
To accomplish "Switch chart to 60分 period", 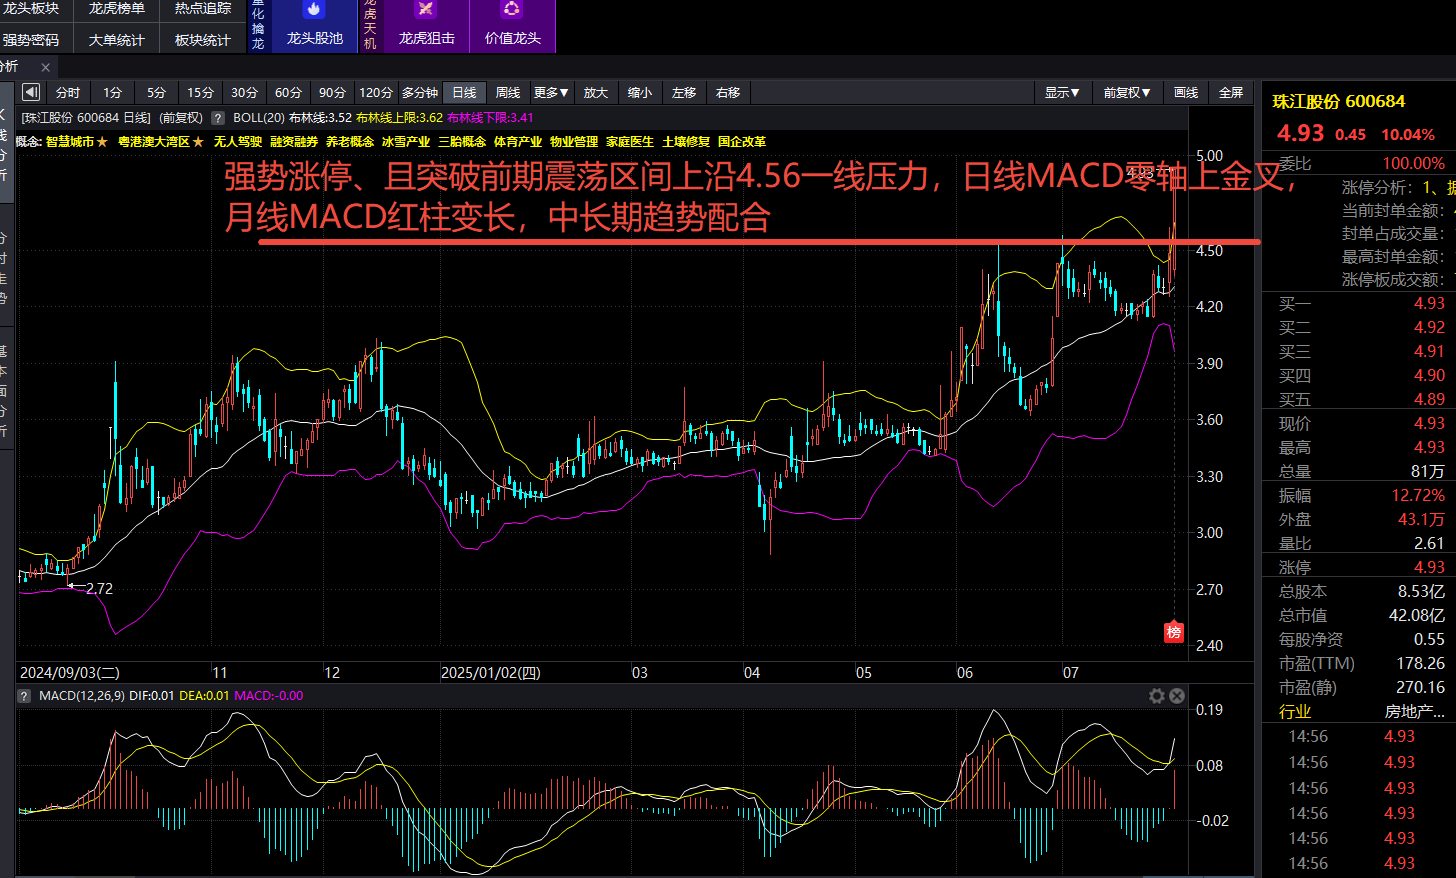I will point(288,93).
